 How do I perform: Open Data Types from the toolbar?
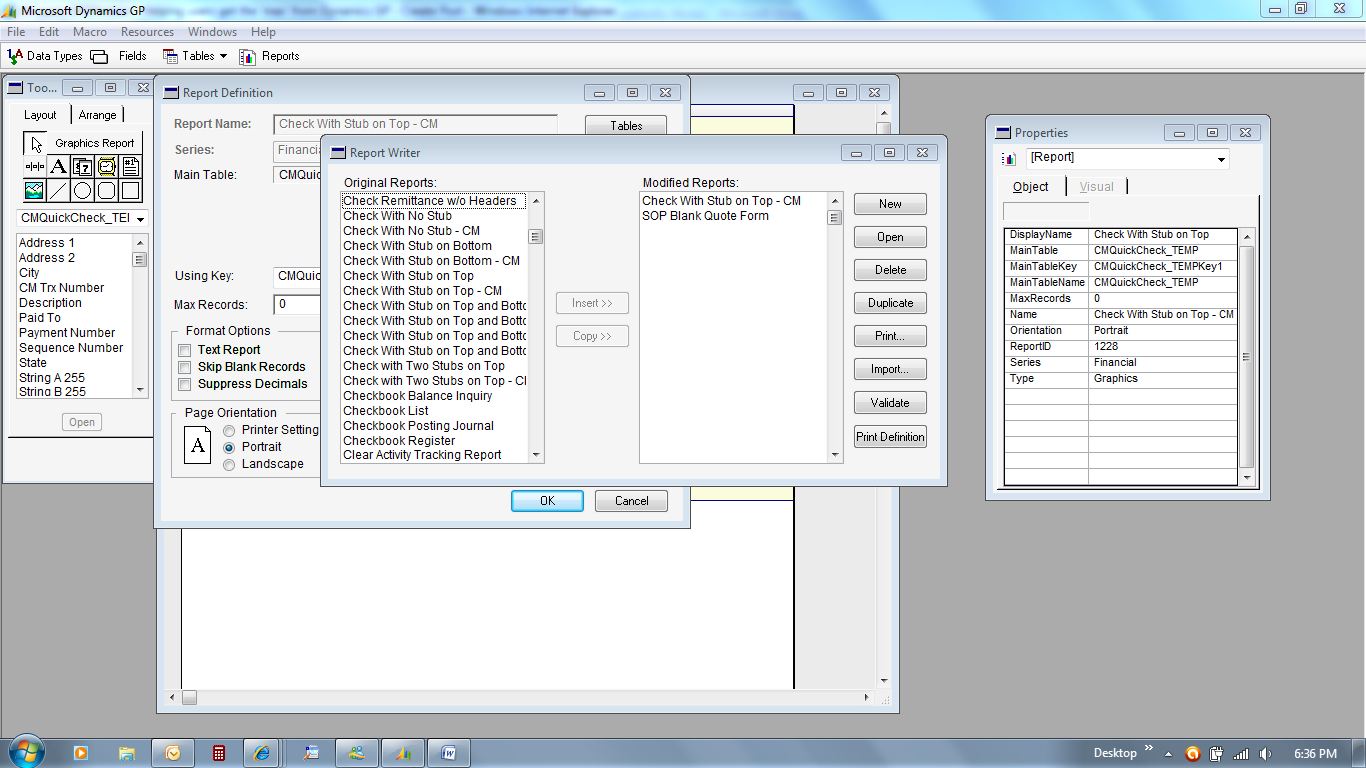click(45, 56)
